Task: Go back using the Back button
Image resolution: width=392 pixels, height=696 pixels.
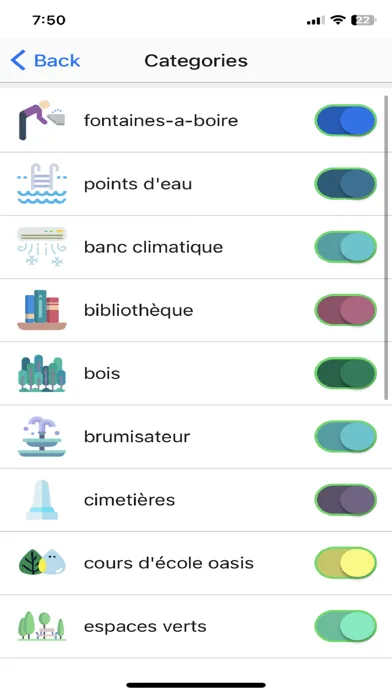Action: tap(45, 60)
